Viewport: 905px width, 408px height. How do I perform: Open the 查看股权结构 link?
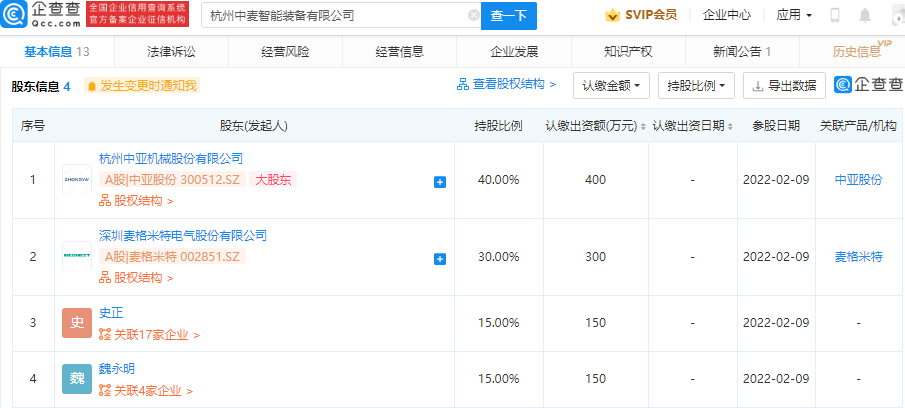[506, 86]
